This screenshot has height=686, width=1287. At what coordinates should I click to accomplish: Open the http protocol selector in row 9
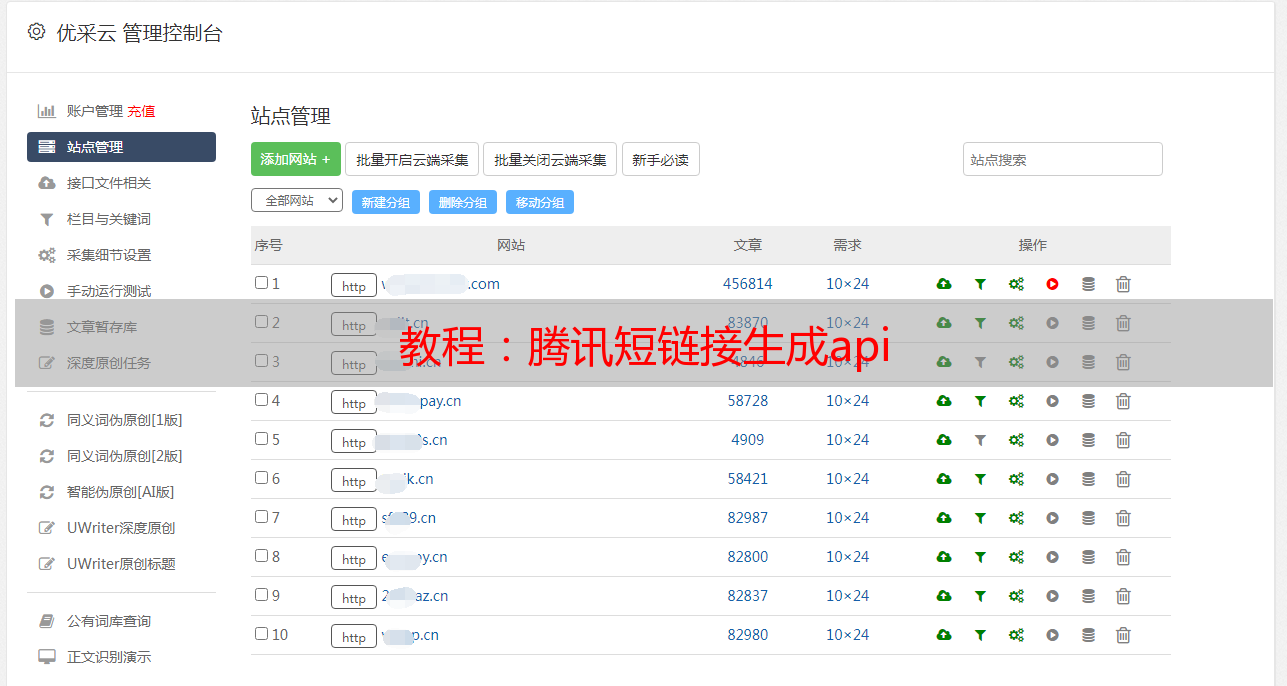tap(354, 597)
